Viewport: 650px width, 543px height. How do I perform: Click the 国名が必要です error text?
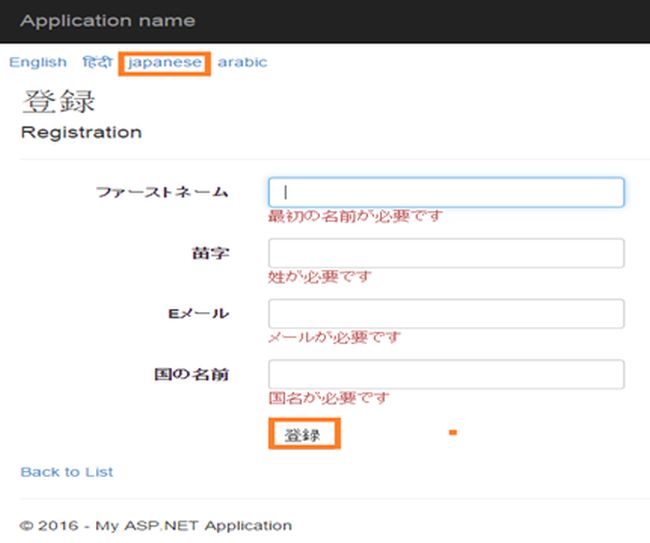pyautogui.click(x=328, y=398)
